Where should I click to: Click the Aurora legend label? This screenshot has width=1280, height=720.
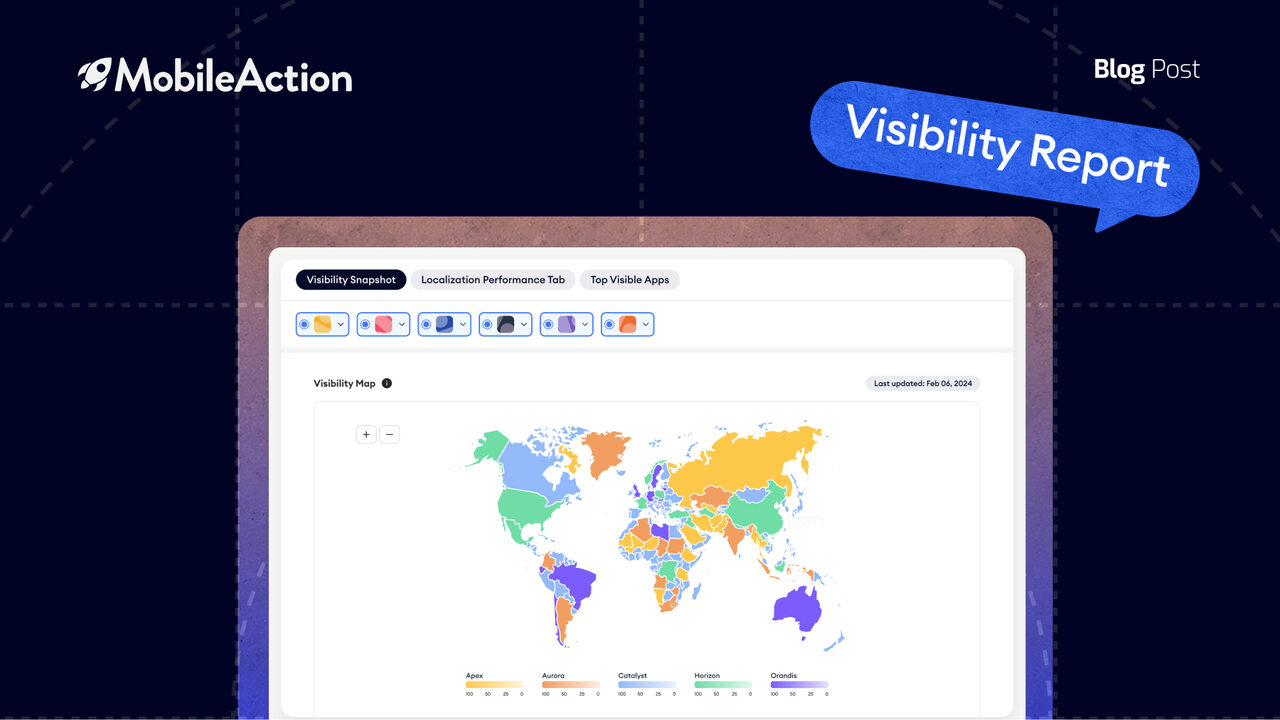tap(553, 676)
